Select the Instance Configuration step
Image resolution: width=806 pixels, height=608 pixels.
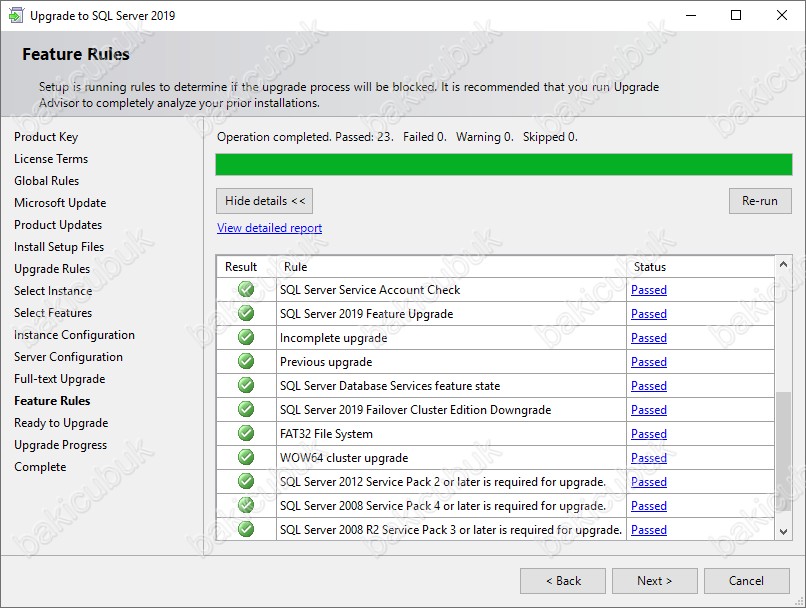tap(75, 335)
